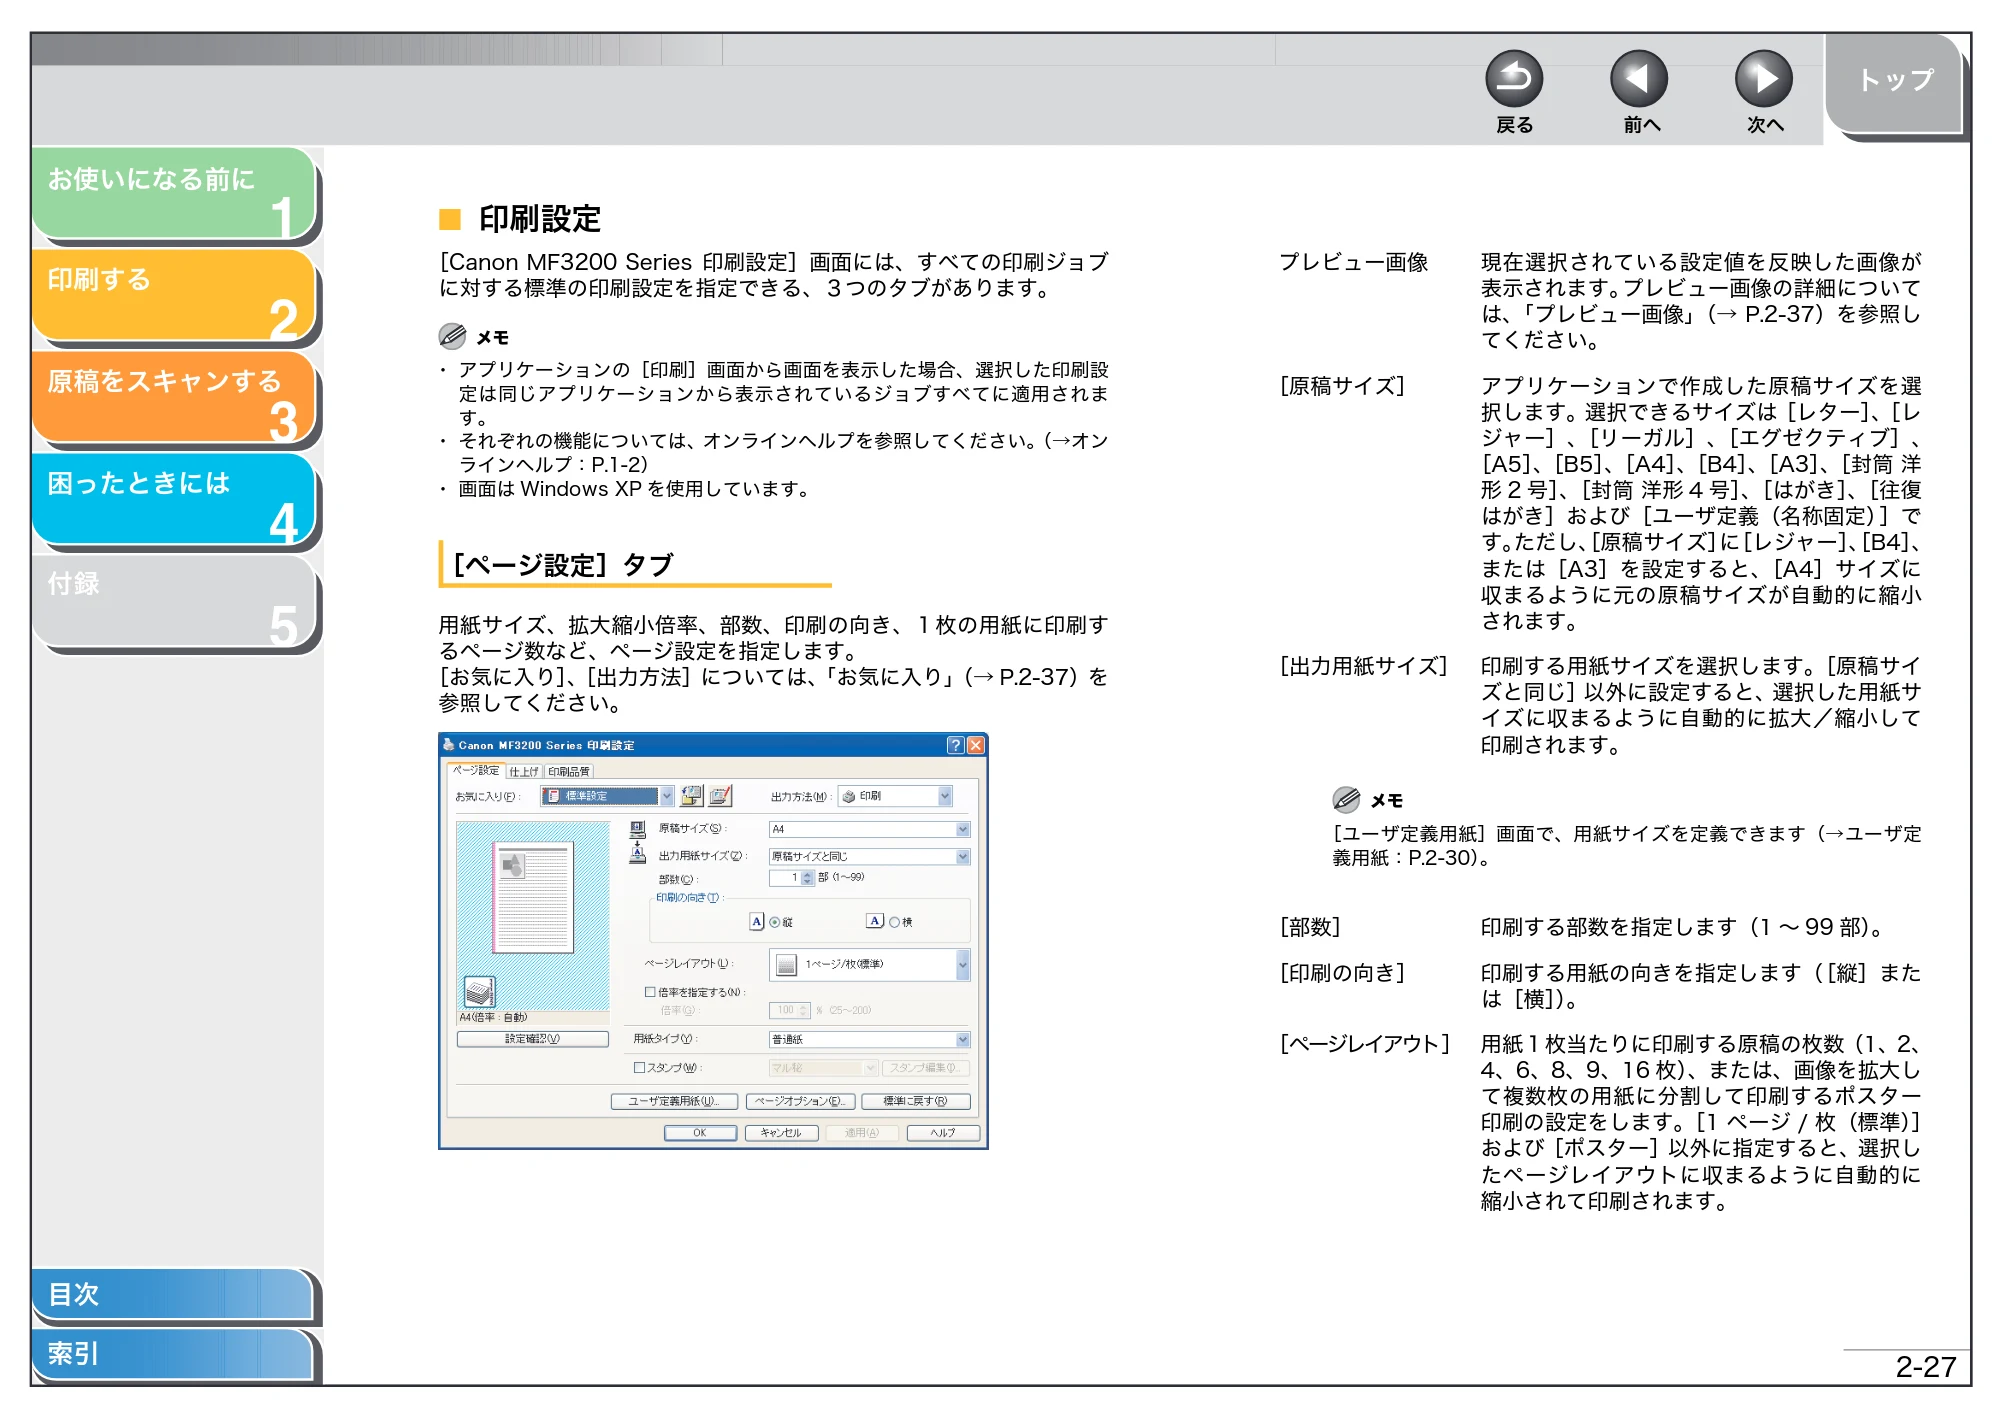Click the printer icon next to 出力用紙サイズ

637,853
